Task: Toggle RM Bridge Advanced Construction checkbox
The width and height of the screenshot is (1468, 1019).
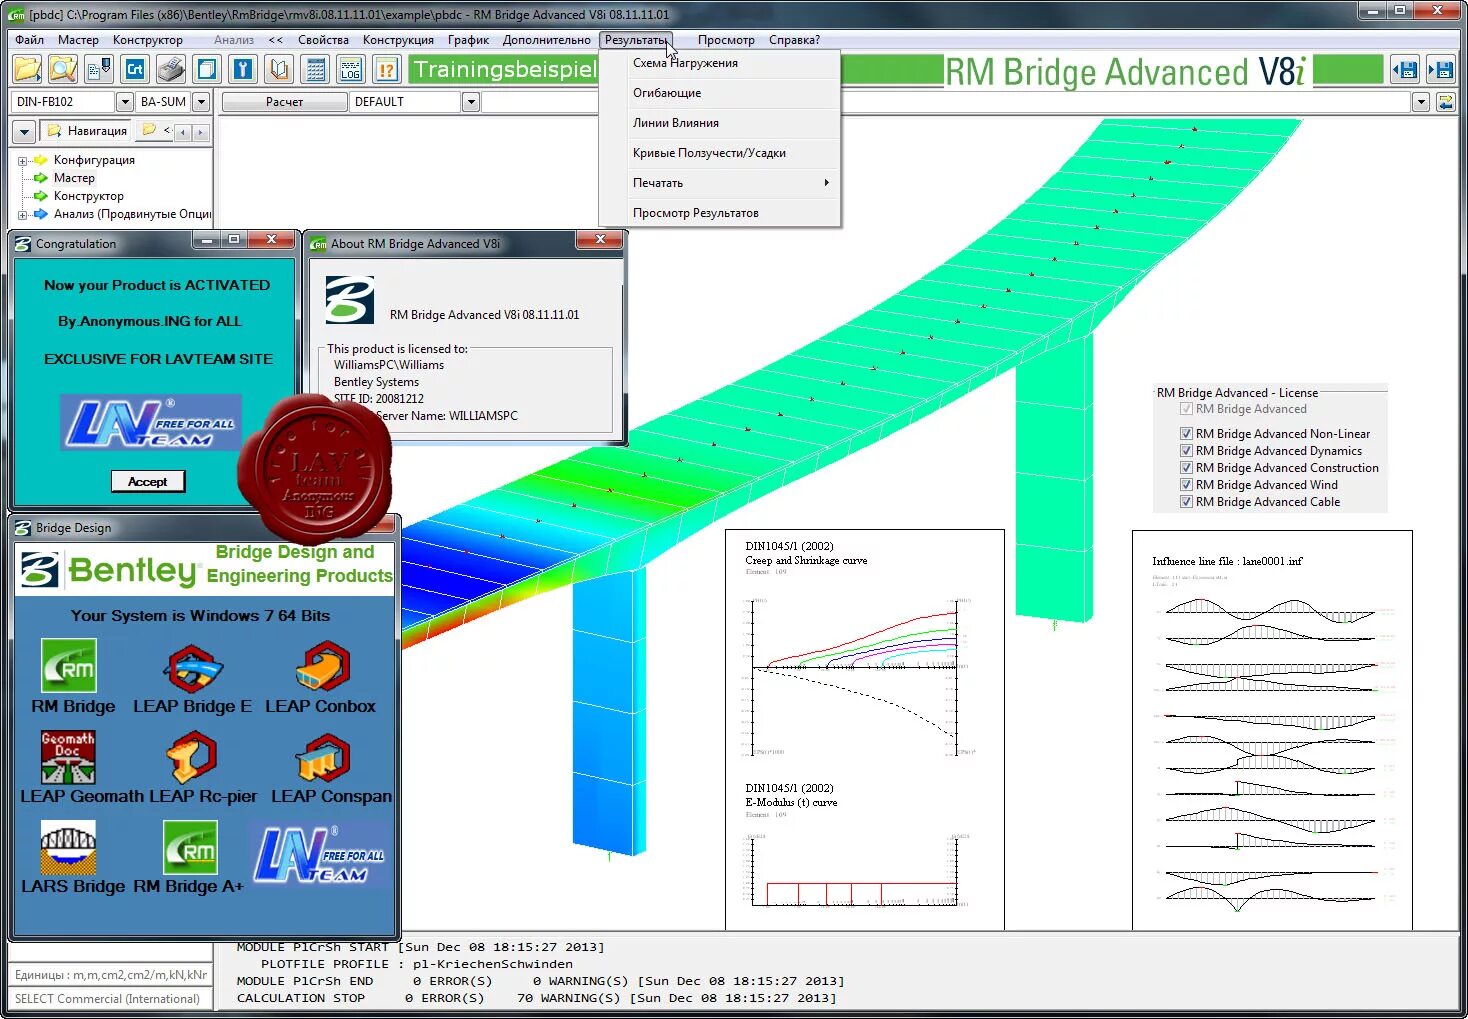Action: click(1186, 468)
